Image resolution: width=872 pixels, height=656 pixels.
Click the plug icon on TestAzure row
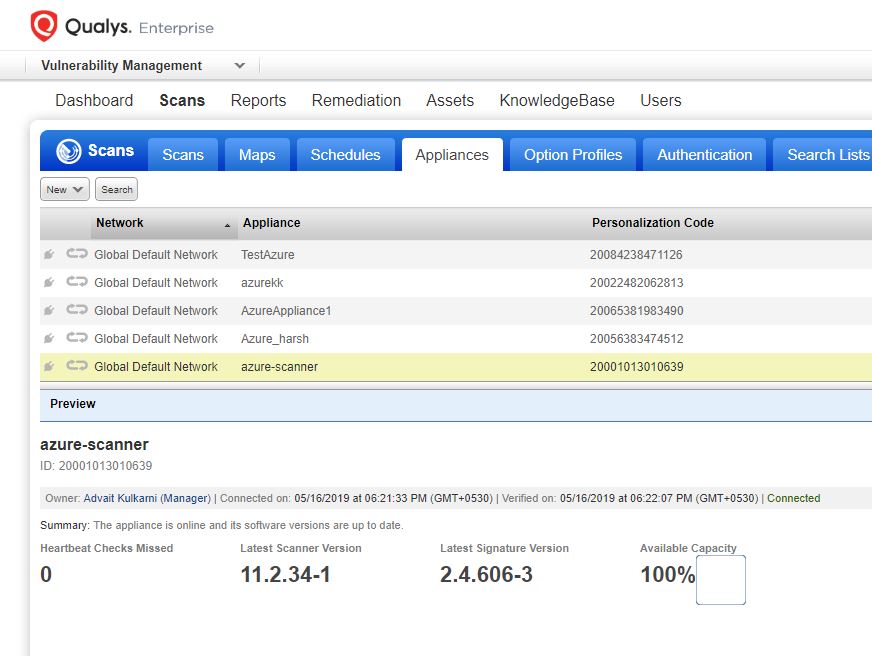48,254
